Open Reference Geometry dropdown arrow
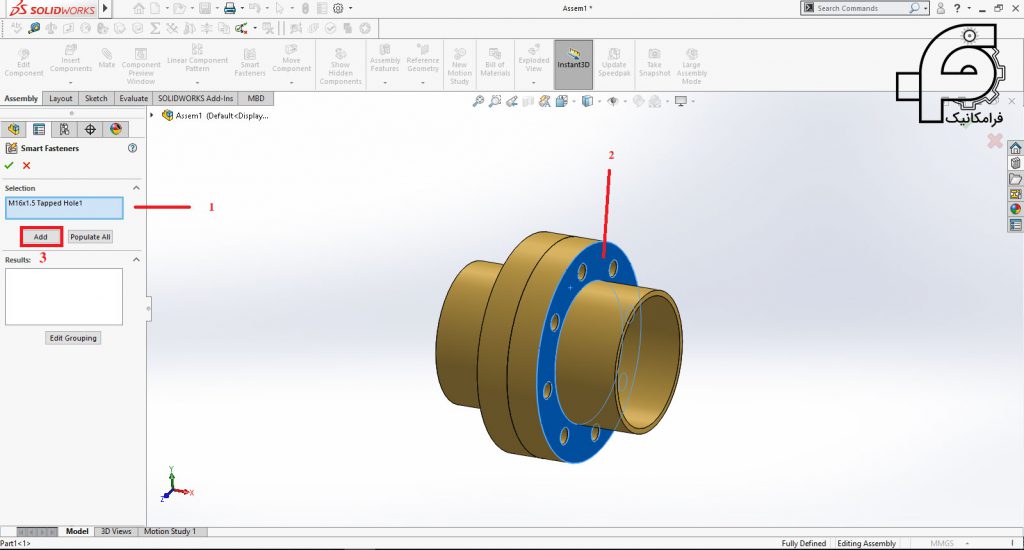1024x550 pixels. pos(423,82)
